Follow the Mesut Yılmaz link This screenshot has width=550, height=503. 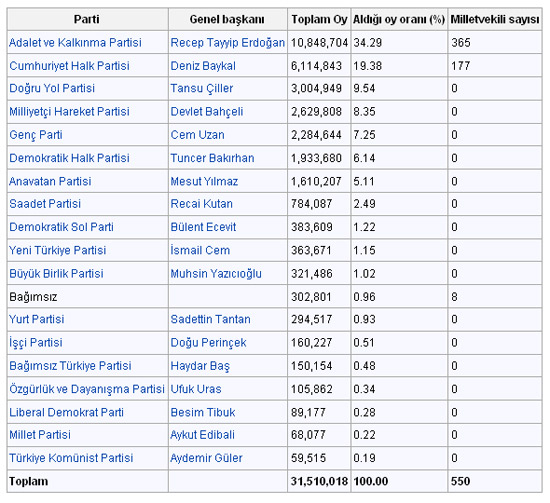(x=204, y=181)
